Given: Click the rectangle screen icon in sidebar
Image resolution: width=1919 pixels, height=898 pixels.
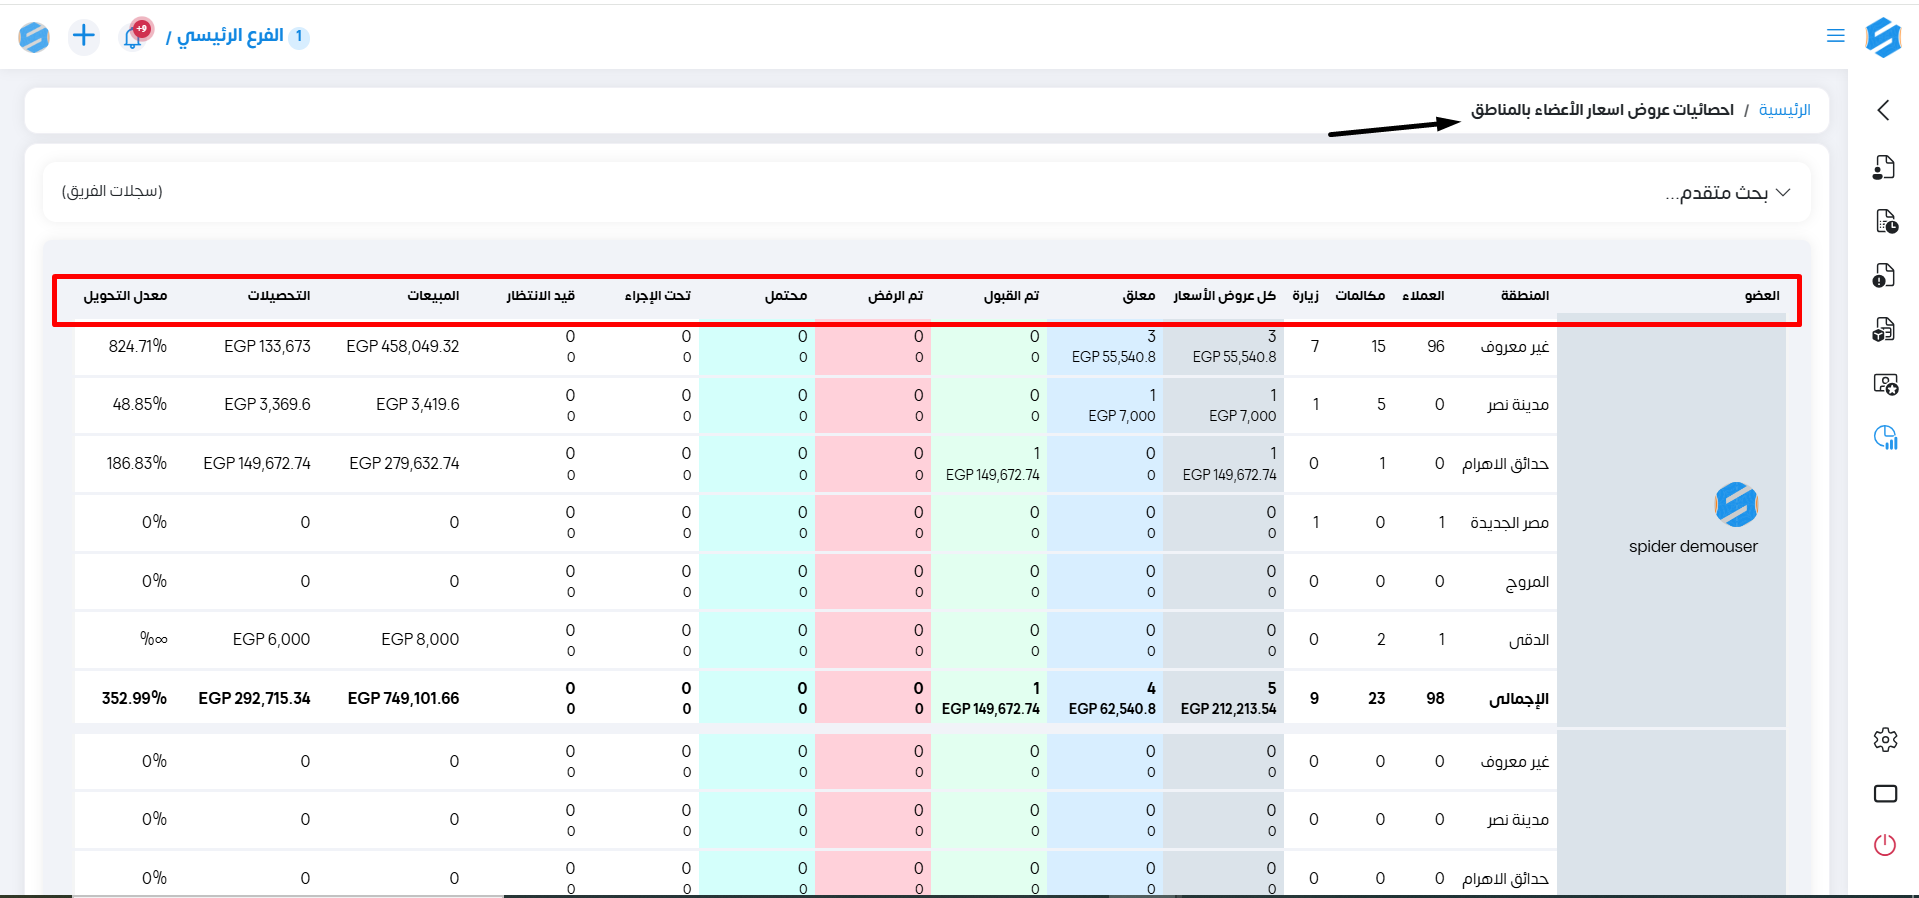Looking at the screenshot, I should (x=1885, y=794).
